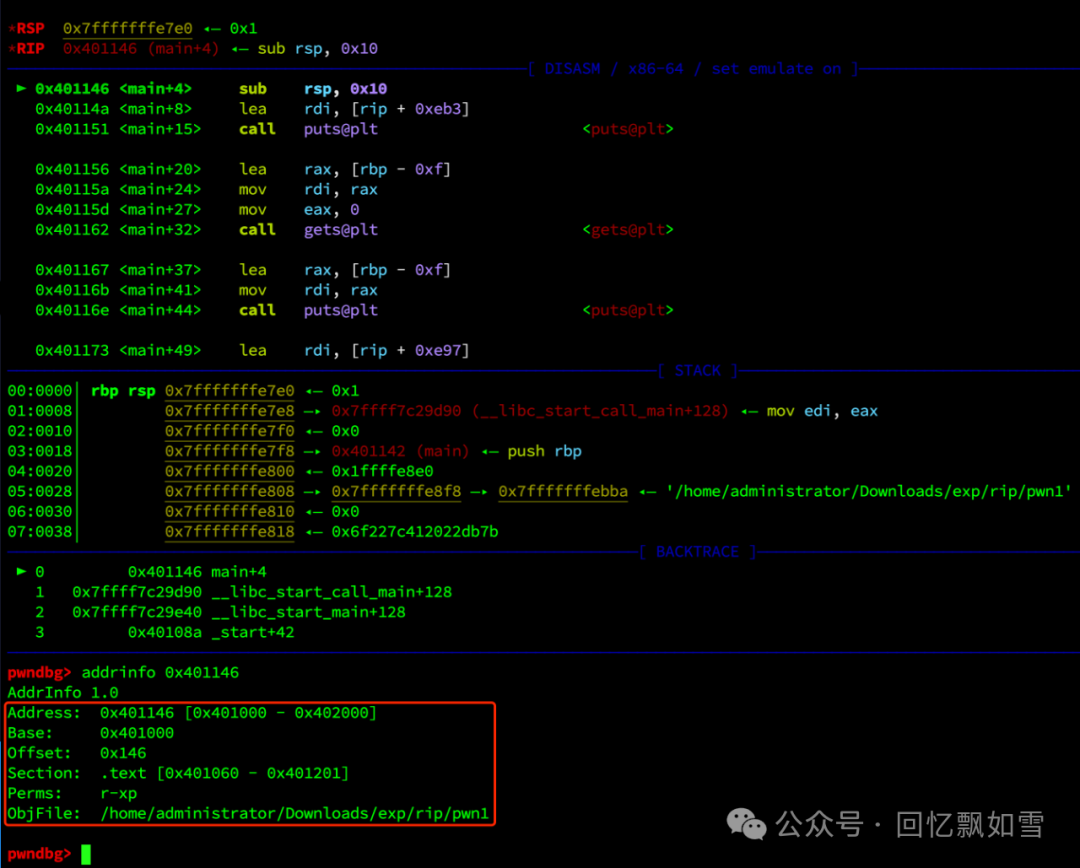
Task: Click address 0x401151 in disassembly
Action: pos(72,129)
